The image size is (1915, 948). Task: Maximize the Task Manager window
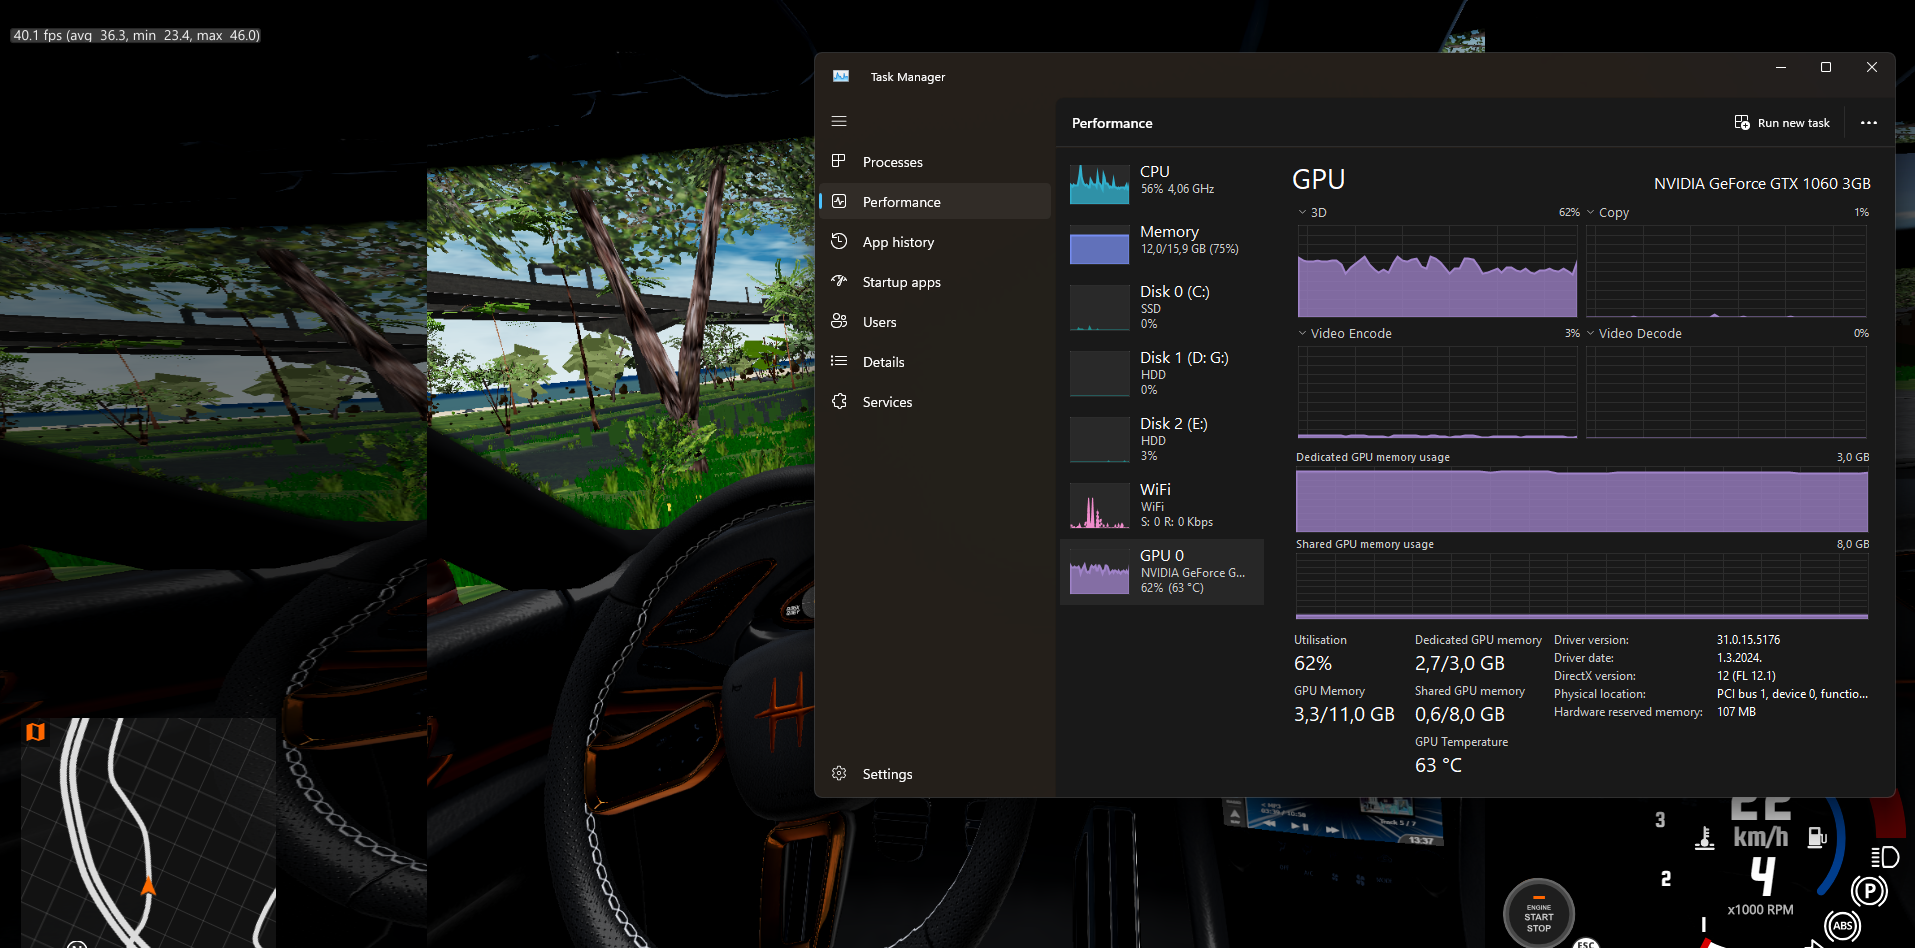click(1826, 67)
